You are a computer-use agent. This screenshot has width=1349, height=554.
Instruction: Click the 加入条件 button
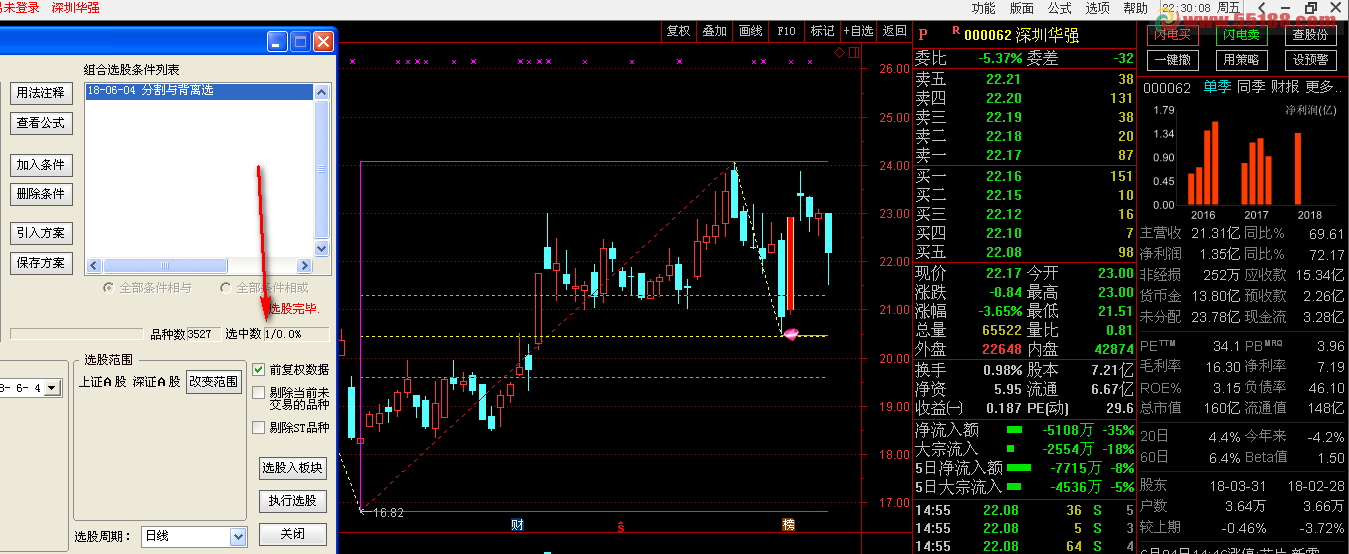tap(41, 164)
